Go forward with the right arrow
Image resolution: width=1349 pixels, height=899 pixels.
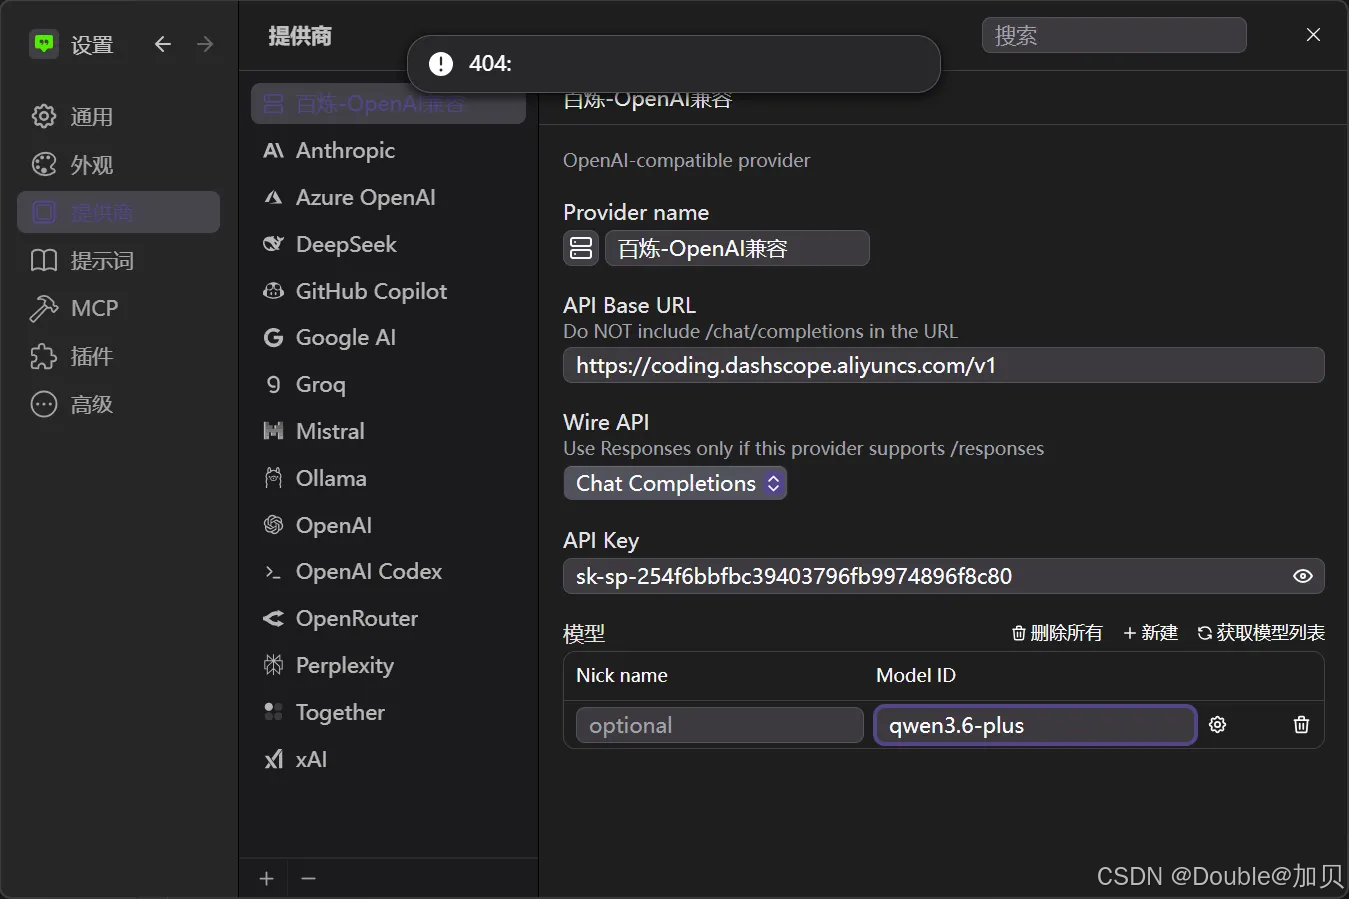tap(205, 44)
